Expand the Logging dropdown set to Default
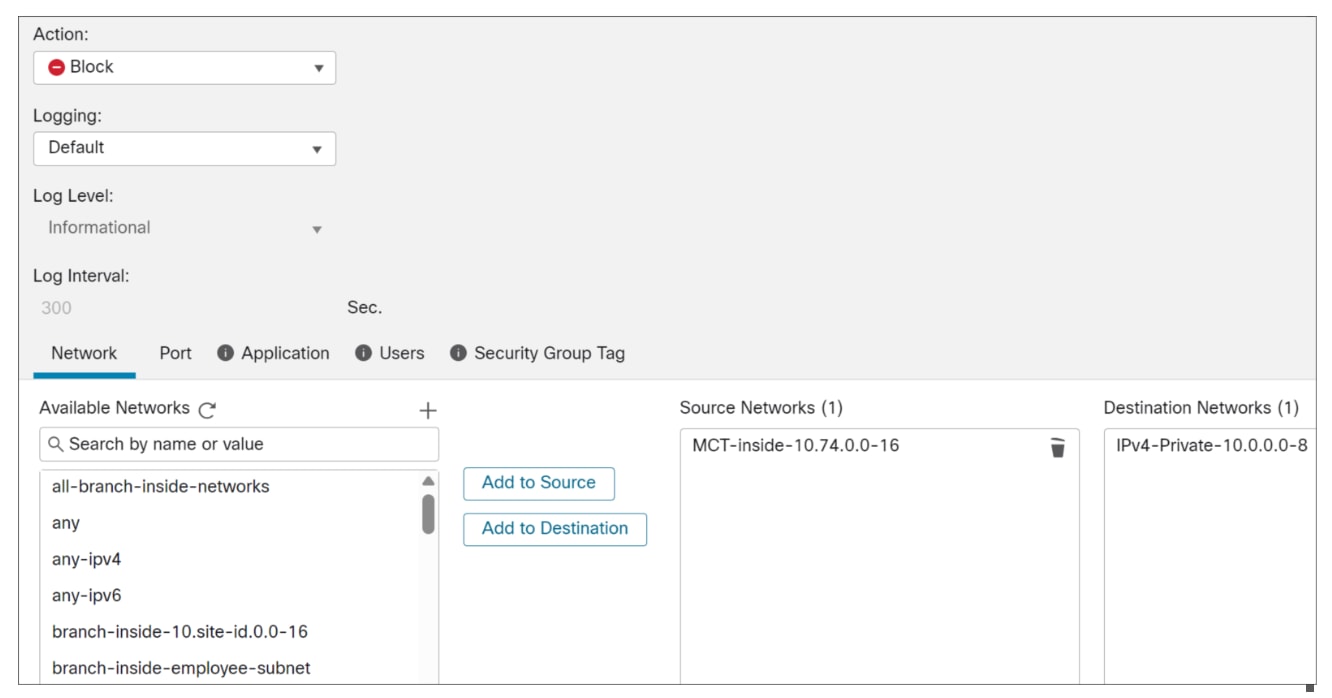 click(184, 148)
